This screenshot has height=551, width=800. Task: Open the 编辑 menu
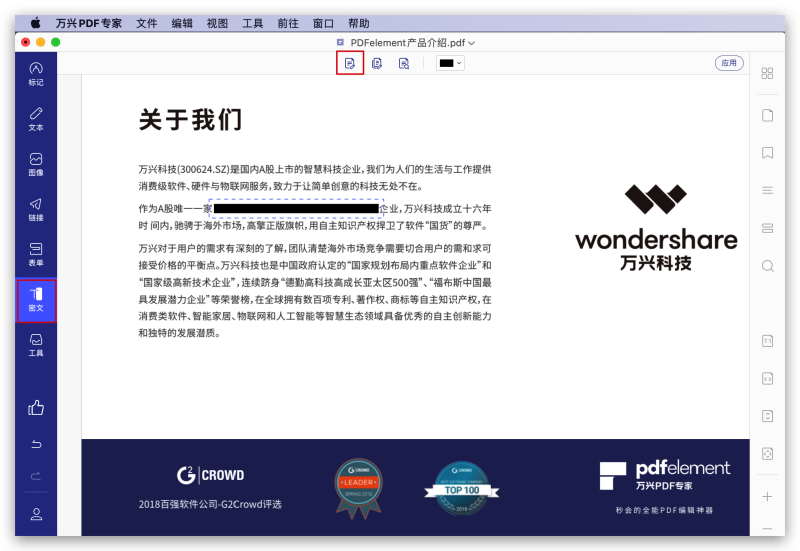pyautogui.click(x=182, y=23)
